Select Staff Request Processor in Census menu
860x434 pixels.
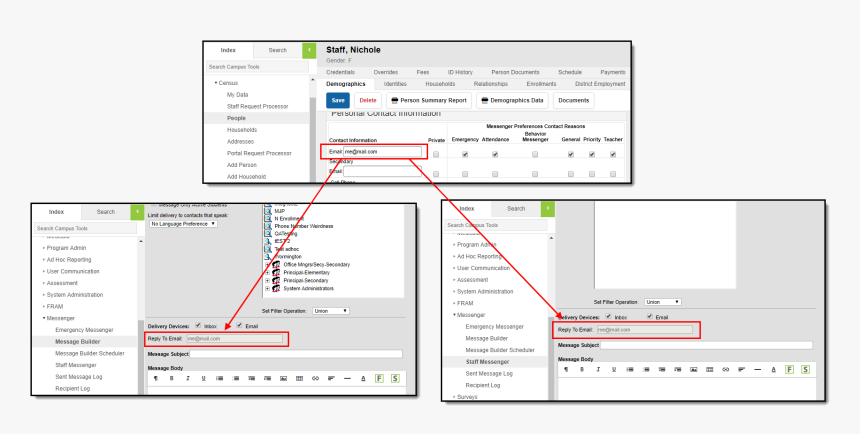(x=257, y=105)
